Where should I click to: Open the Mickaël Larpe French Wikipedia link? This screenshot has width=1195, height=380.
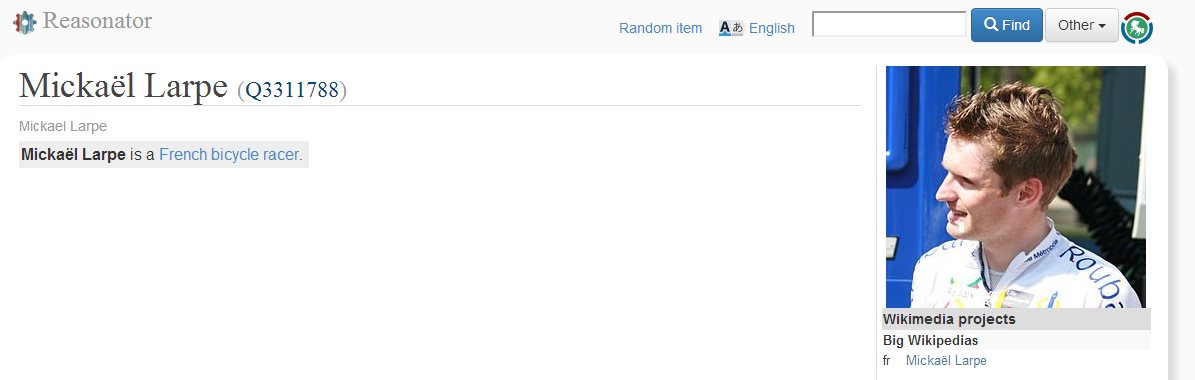tap(946, 360)
